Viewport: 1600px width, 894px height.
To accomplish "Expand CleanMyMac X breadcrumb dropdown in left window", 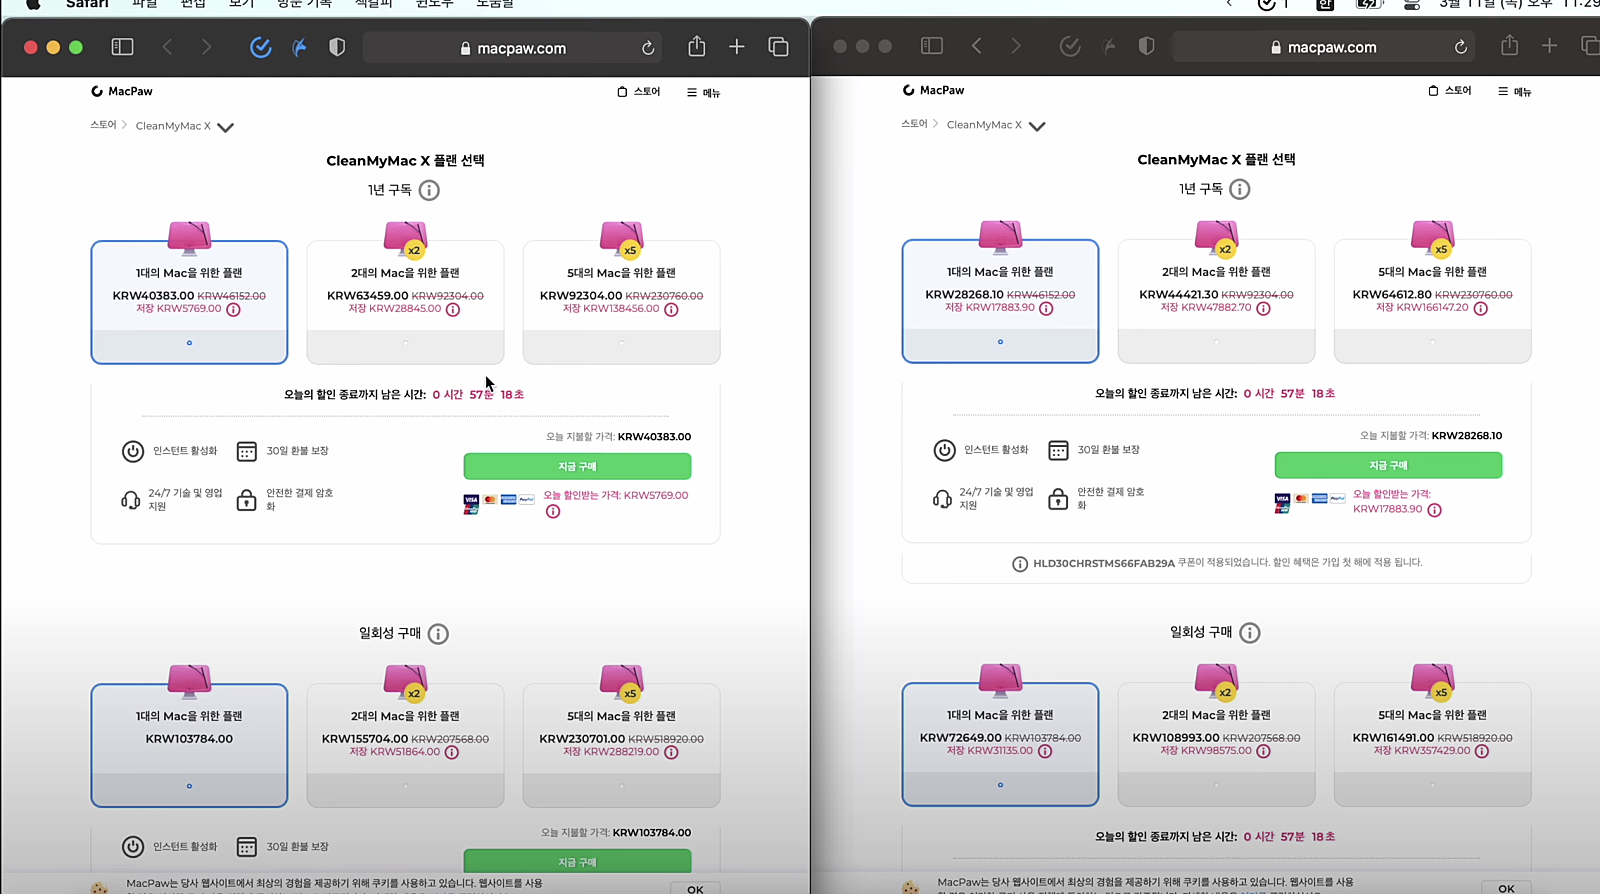I will (225, 127).
